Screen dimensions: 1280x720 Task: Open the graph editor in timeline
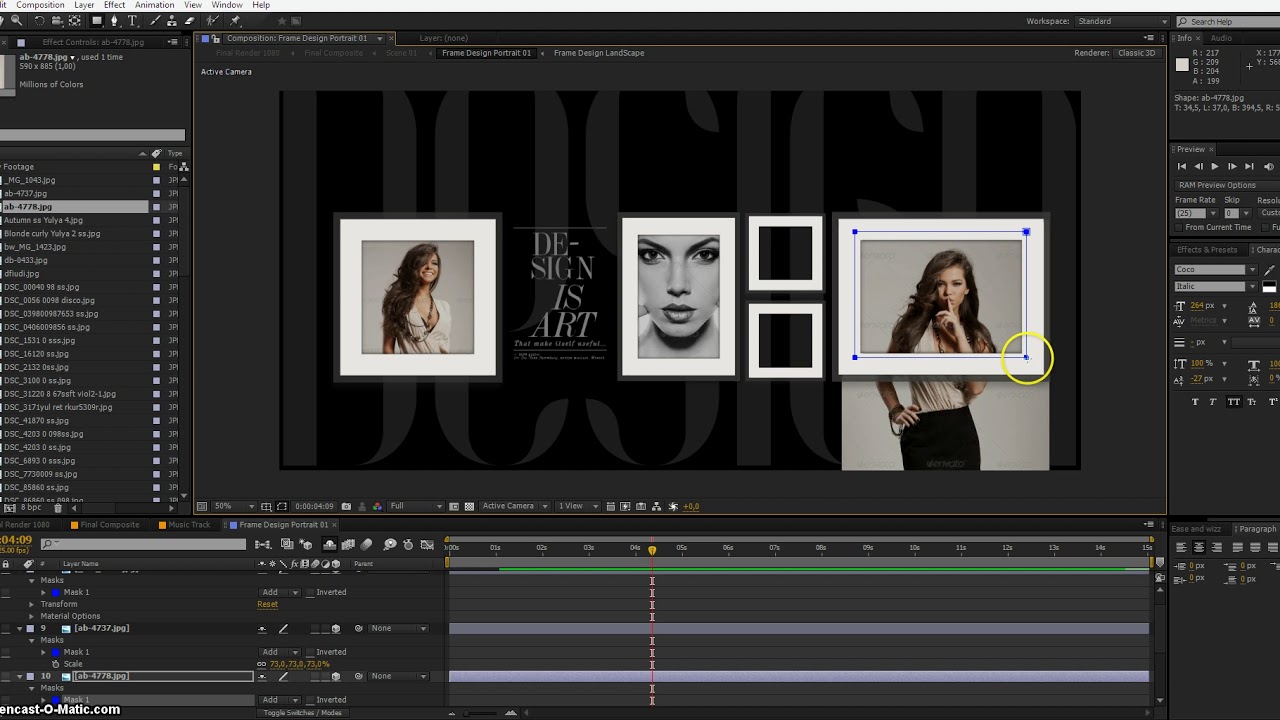427,544
